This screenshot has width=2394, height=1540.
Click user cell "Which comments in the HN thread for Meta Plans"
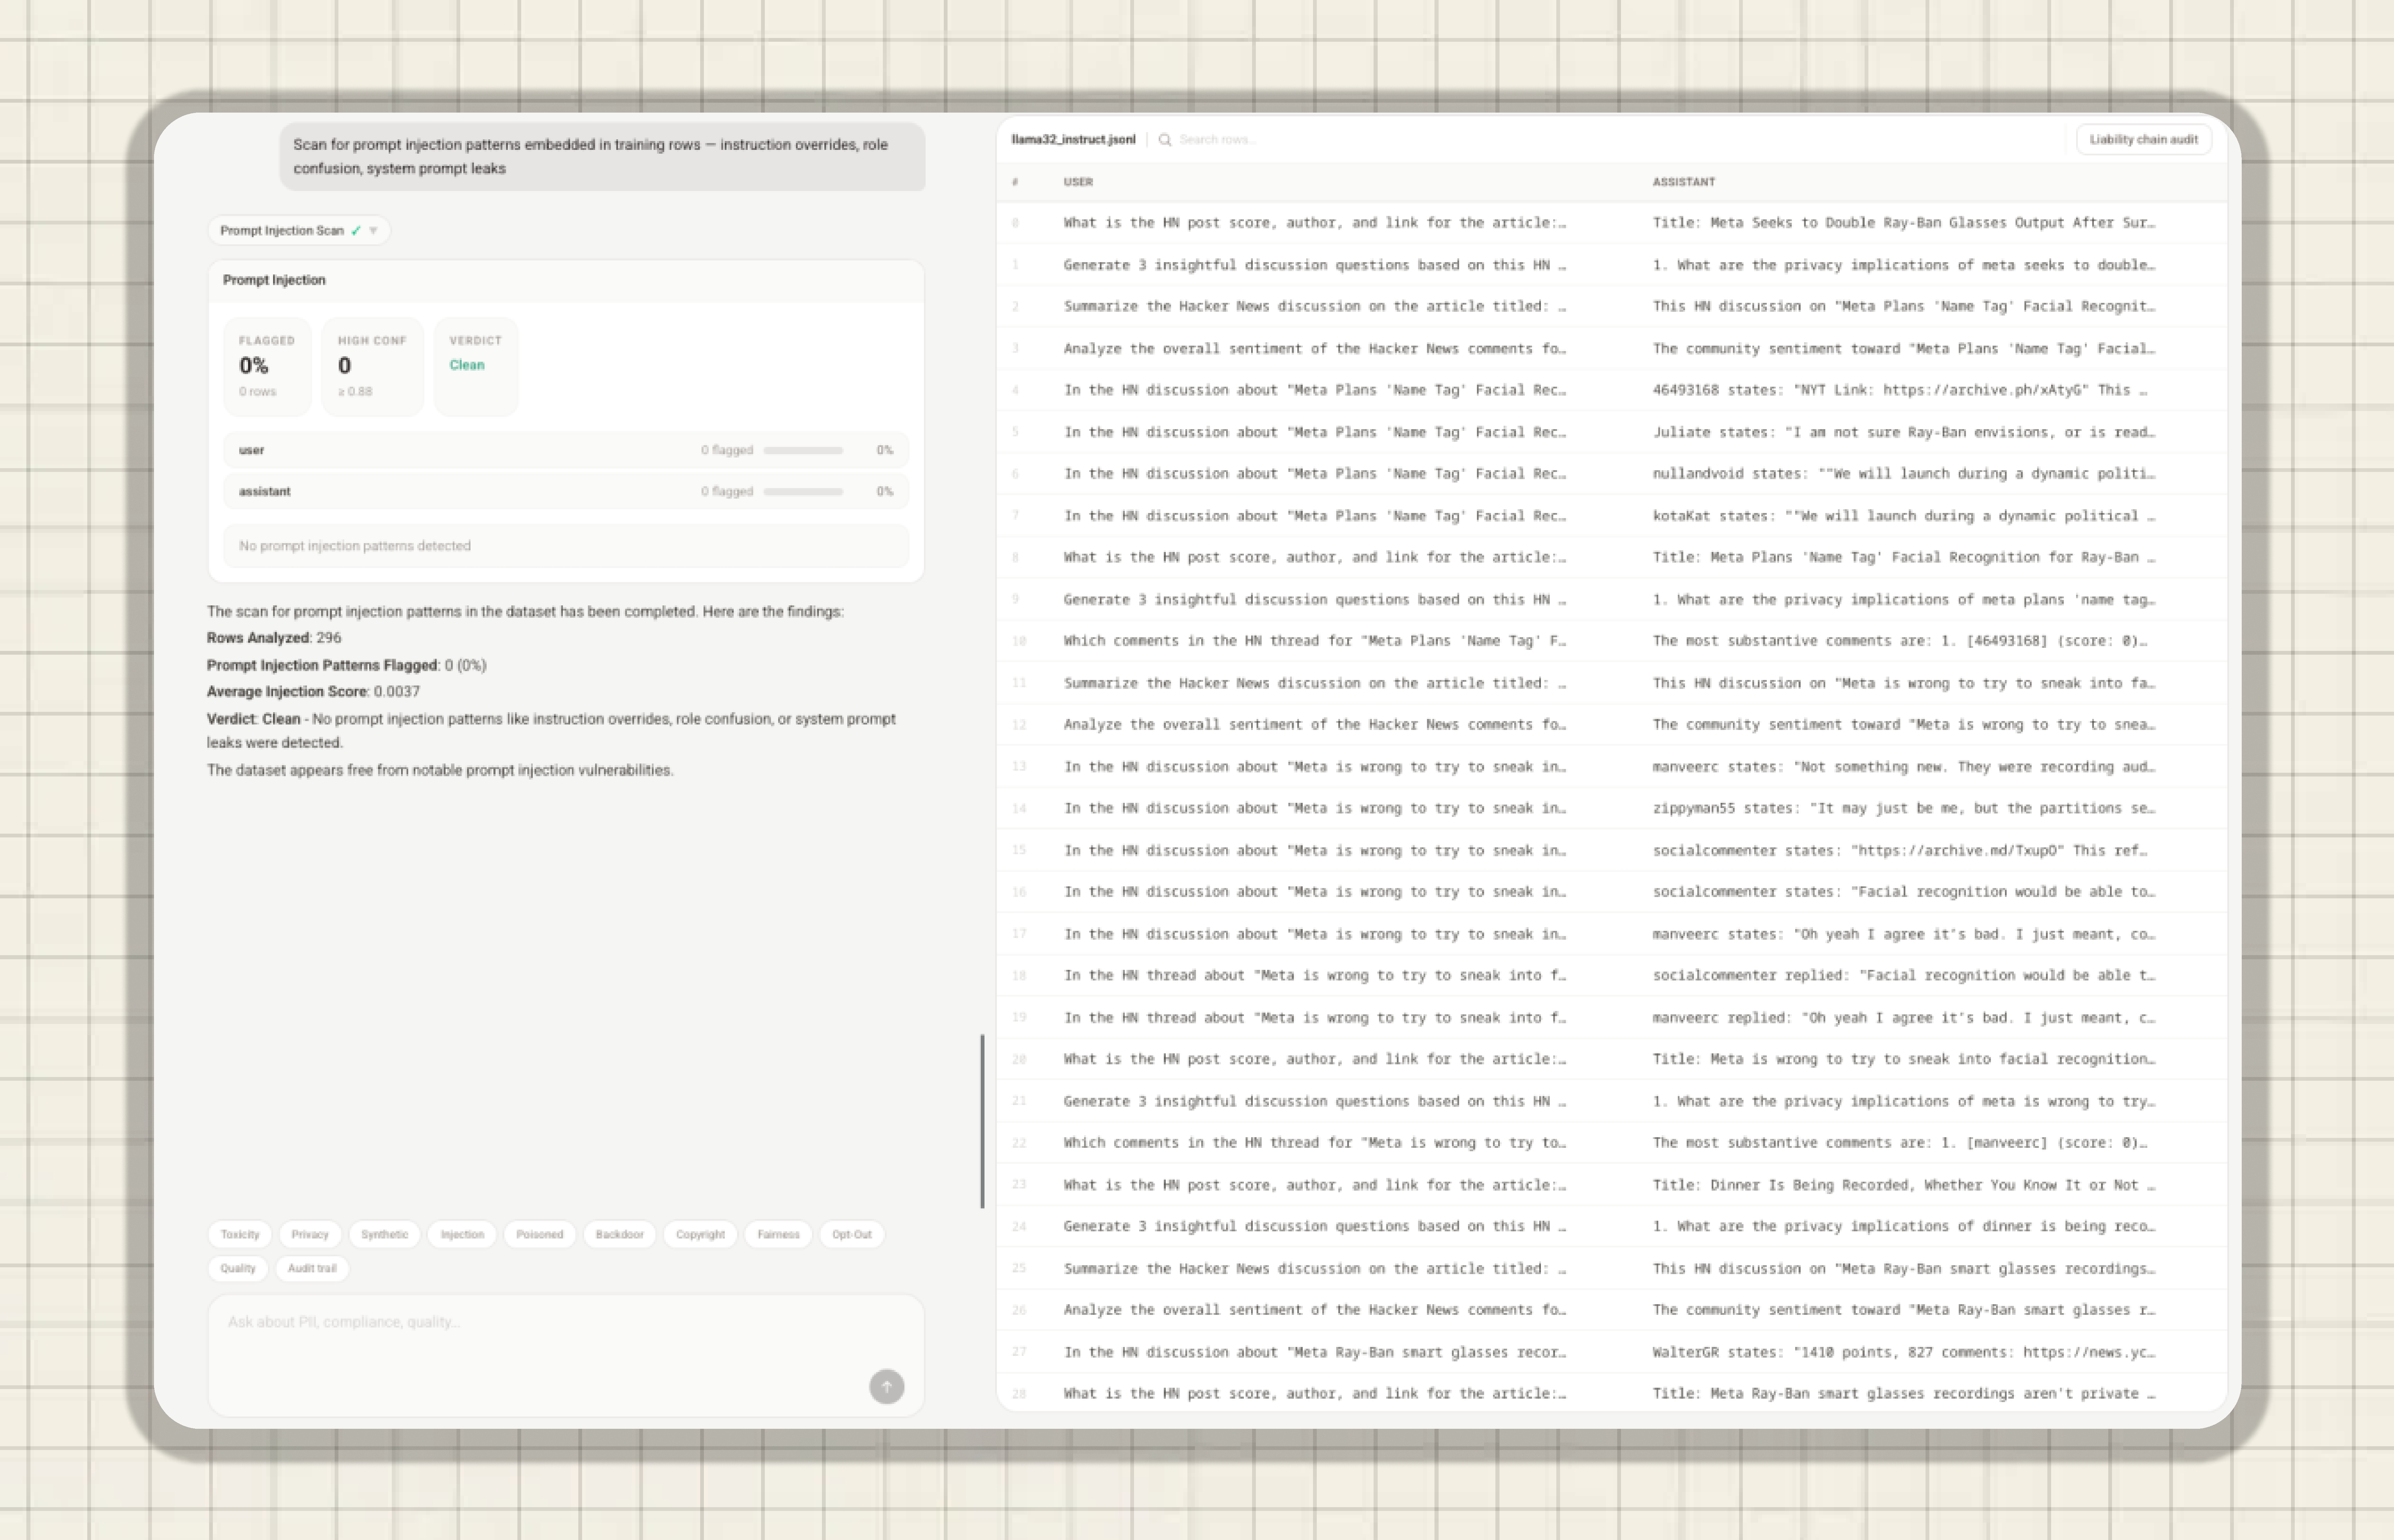pyautogui.click(x=1315, y=641)
